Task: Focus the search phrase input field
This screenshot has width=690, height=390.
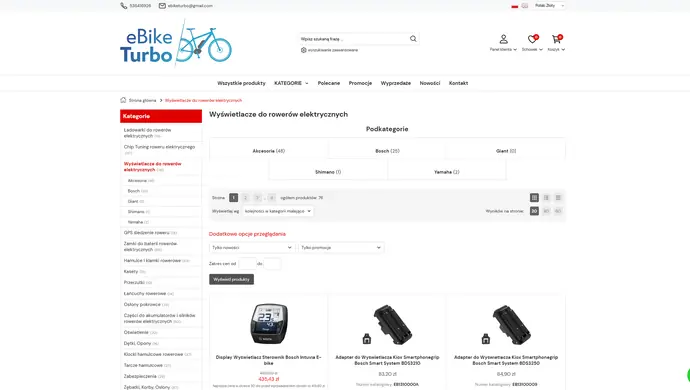Action: (354, 39)
